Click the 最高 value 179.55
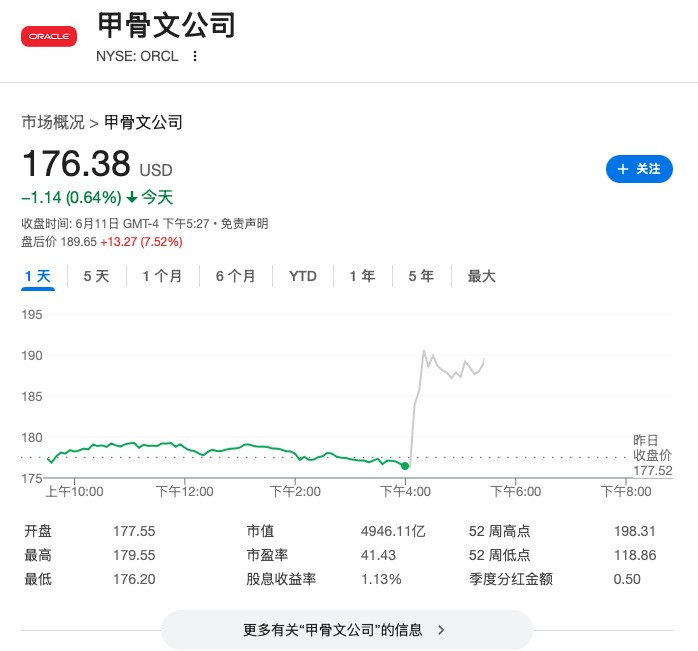Screen dimensions: 698x651 134,555
